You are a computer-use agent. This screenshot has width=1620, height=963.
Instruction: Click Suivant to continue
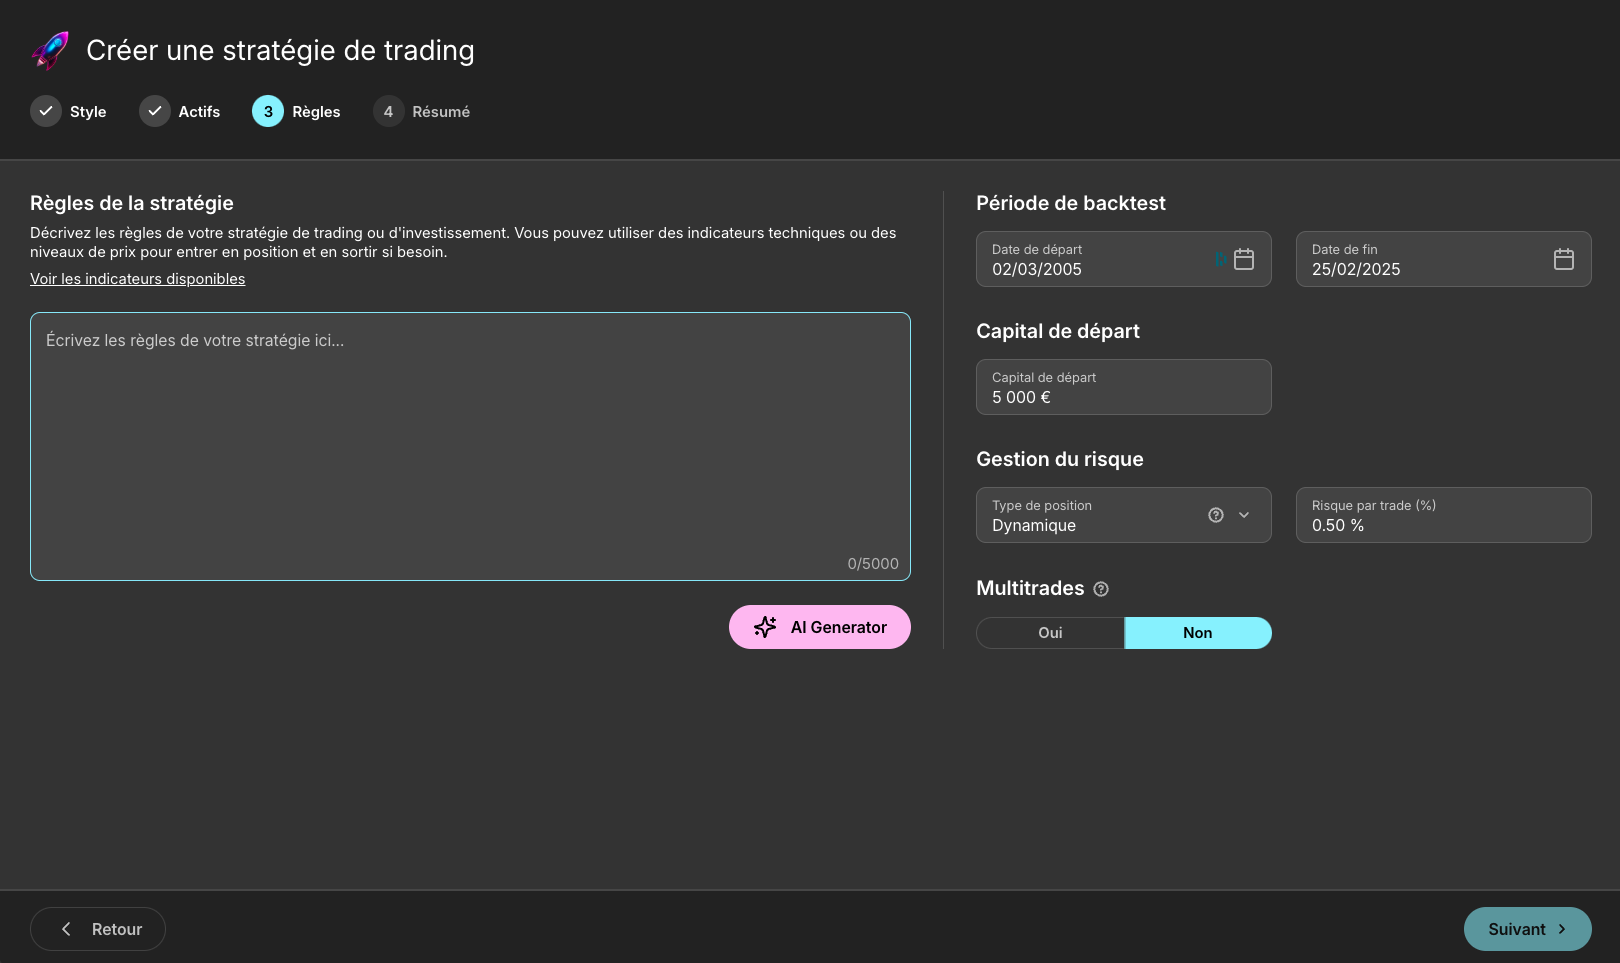1526,929
